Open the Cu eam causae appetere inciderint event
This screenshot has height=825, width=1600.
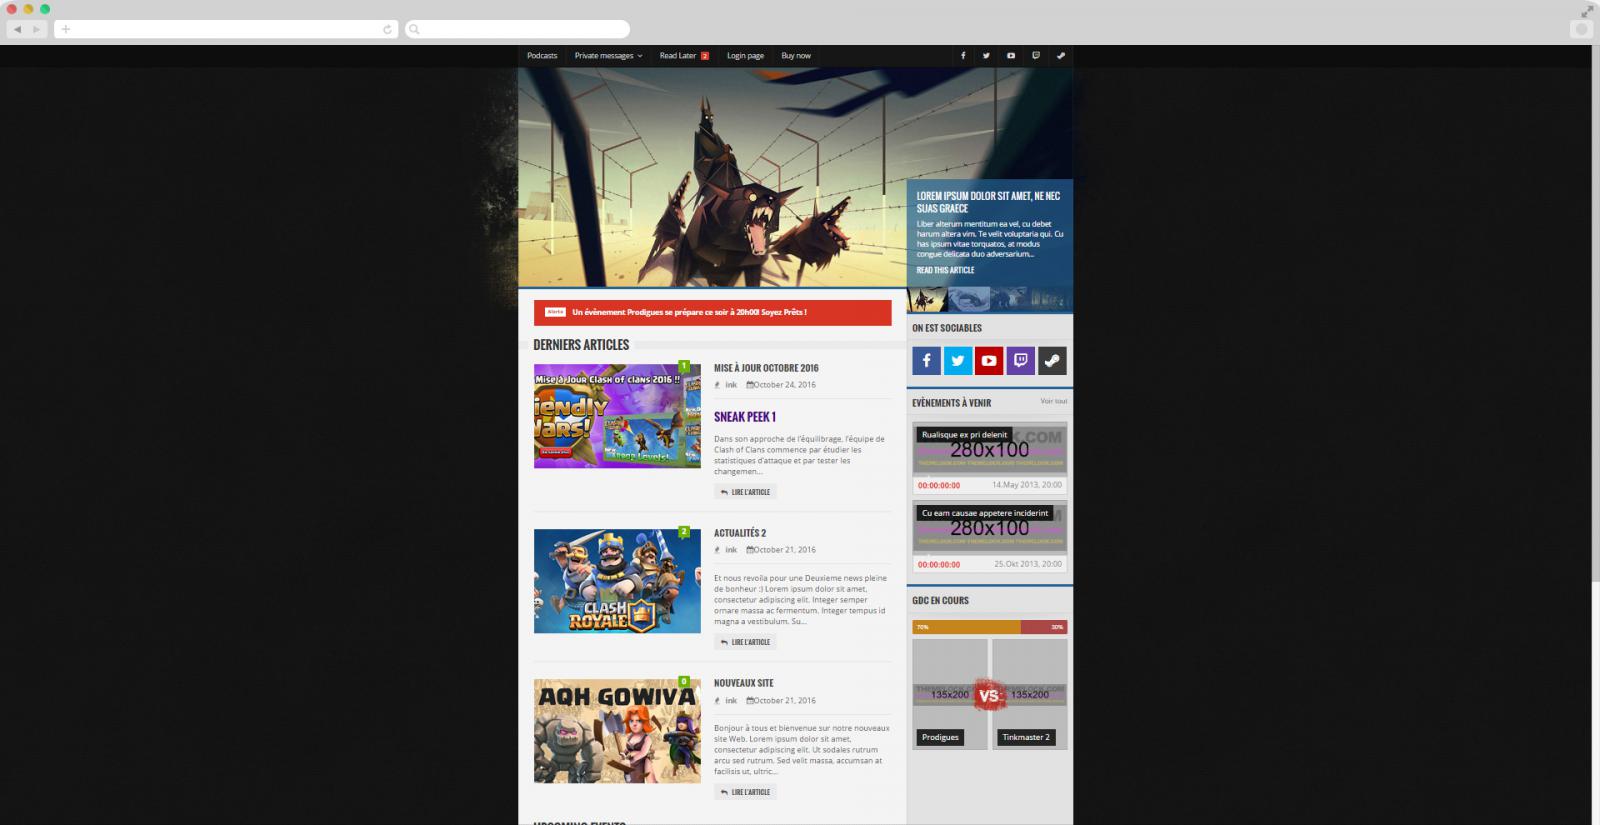[985, 513]
